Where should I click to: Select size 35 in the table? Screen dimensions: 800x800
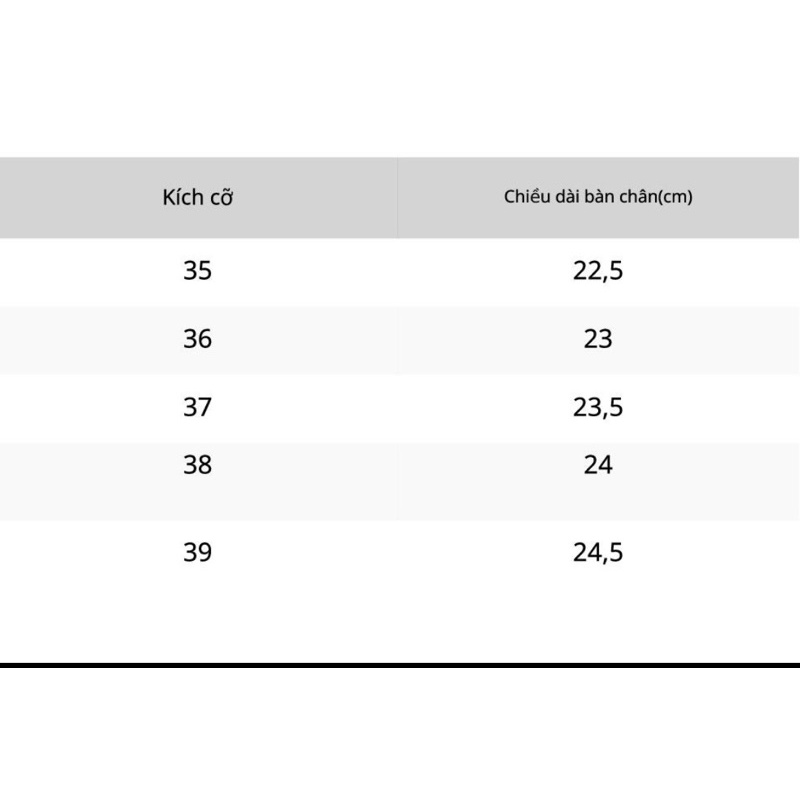(x=198, y=270)
